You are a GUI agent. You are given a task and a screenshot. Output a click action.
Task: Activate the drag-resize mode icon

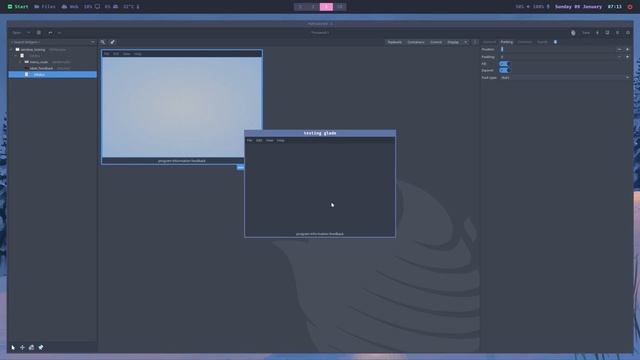pyautogui.click(x=22, y=347)
